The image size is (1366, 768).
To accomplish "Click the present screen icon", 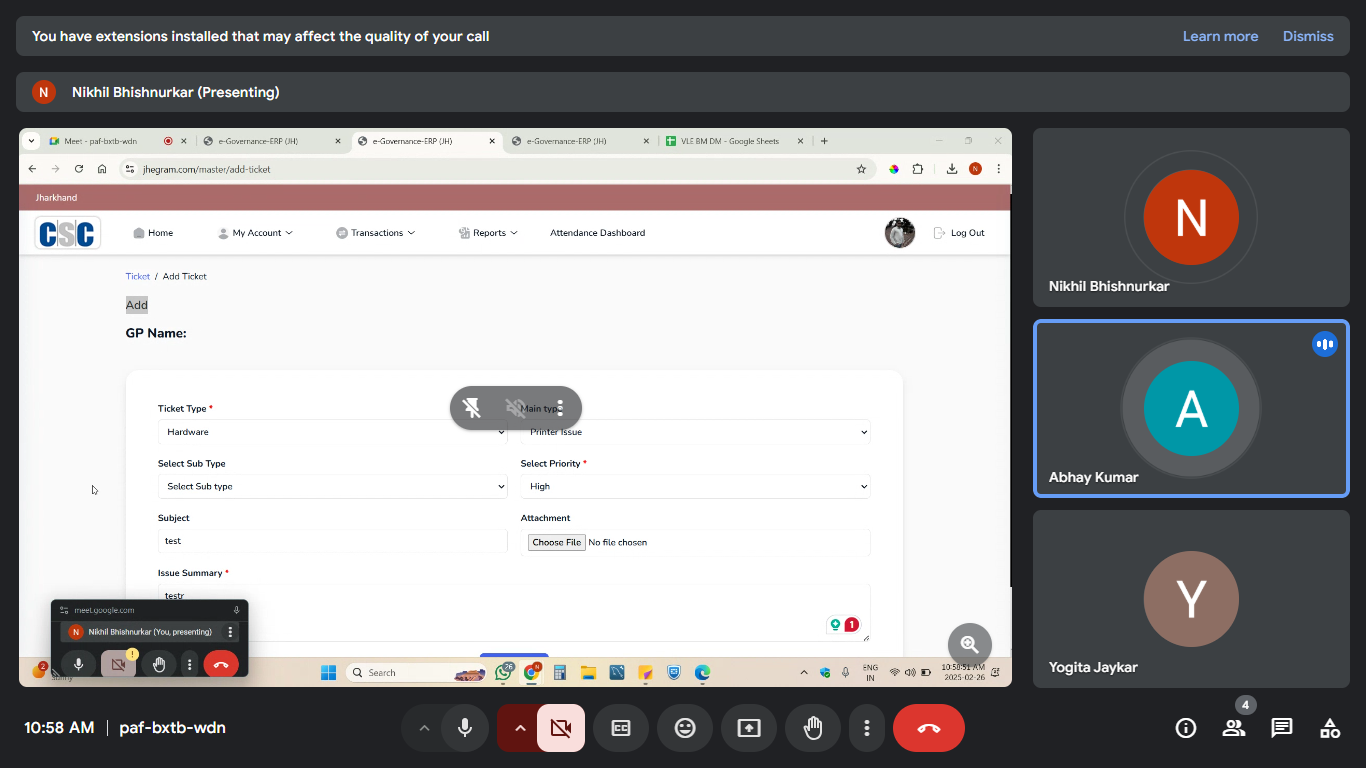I will pyautogui.click(x=749, y=728).
